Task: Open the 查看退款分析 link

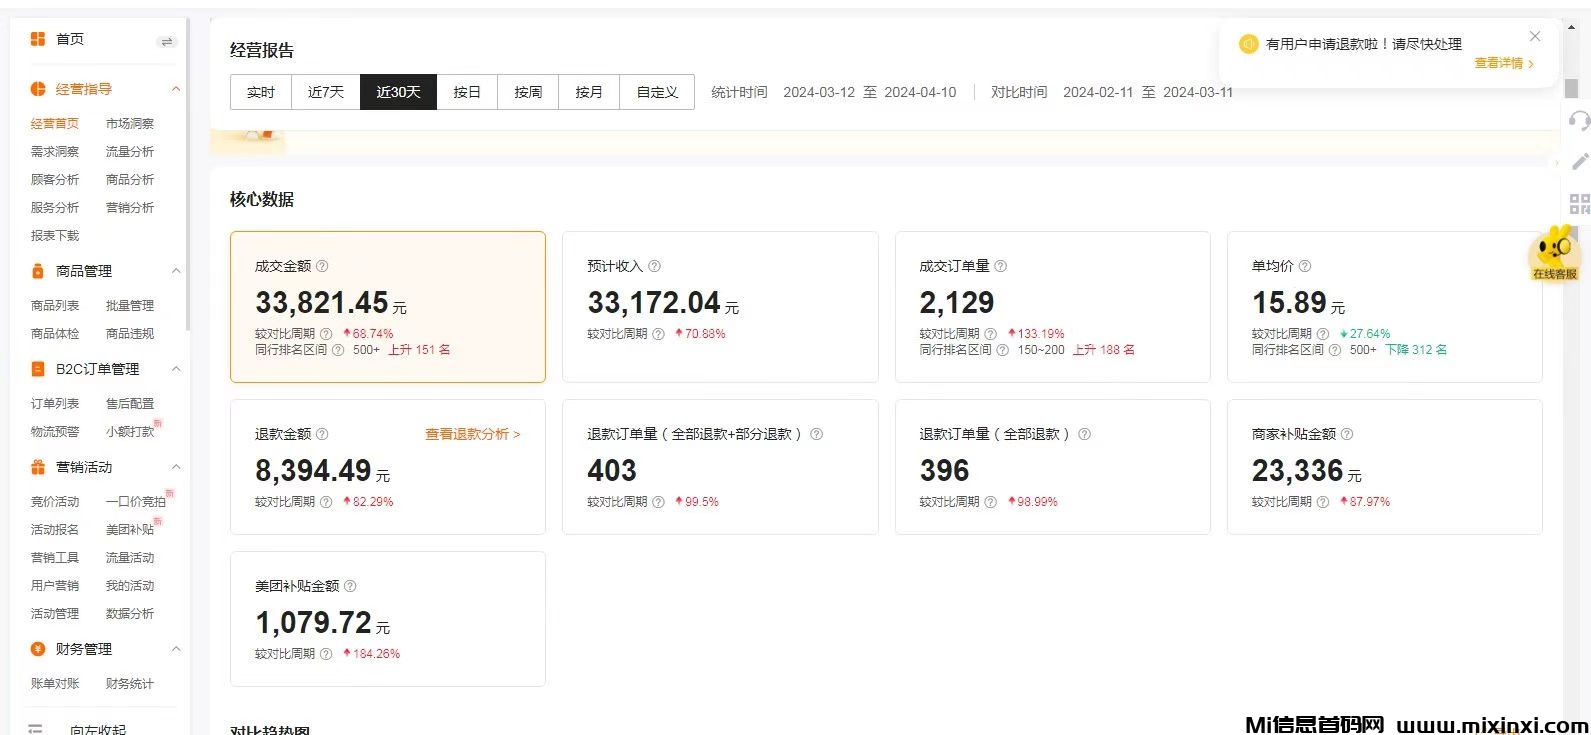Action: click(472, 434)
